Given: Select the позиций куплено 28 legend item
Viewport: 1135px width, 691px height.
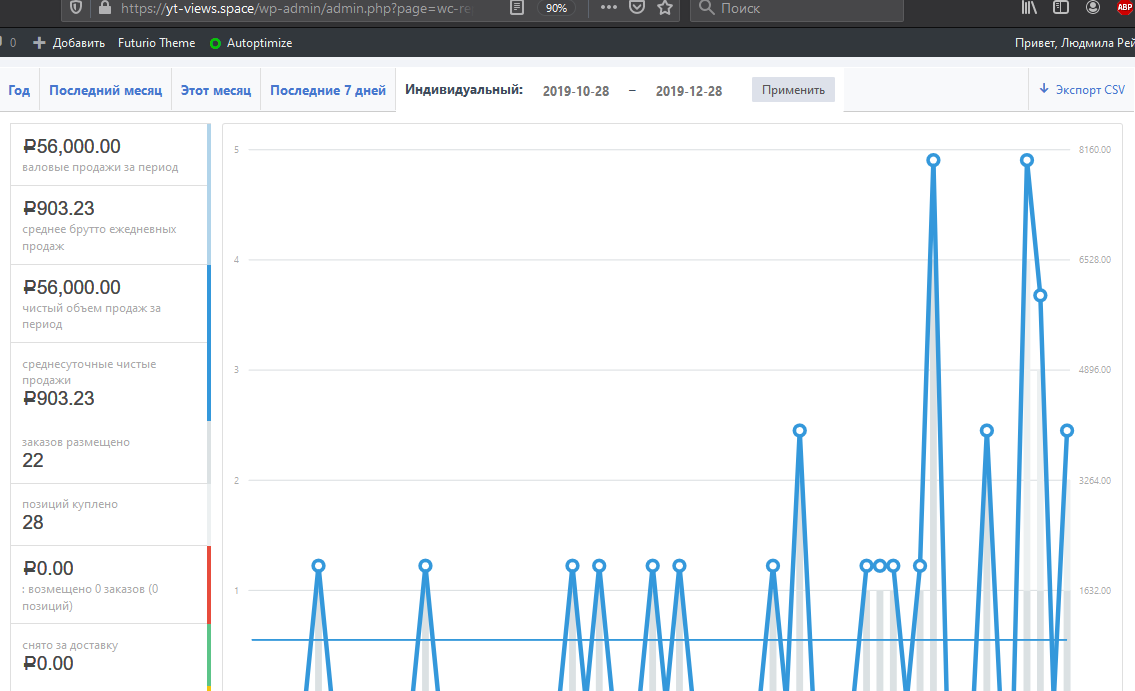Looking at the screenshot, I should click(x=111, y=514).
